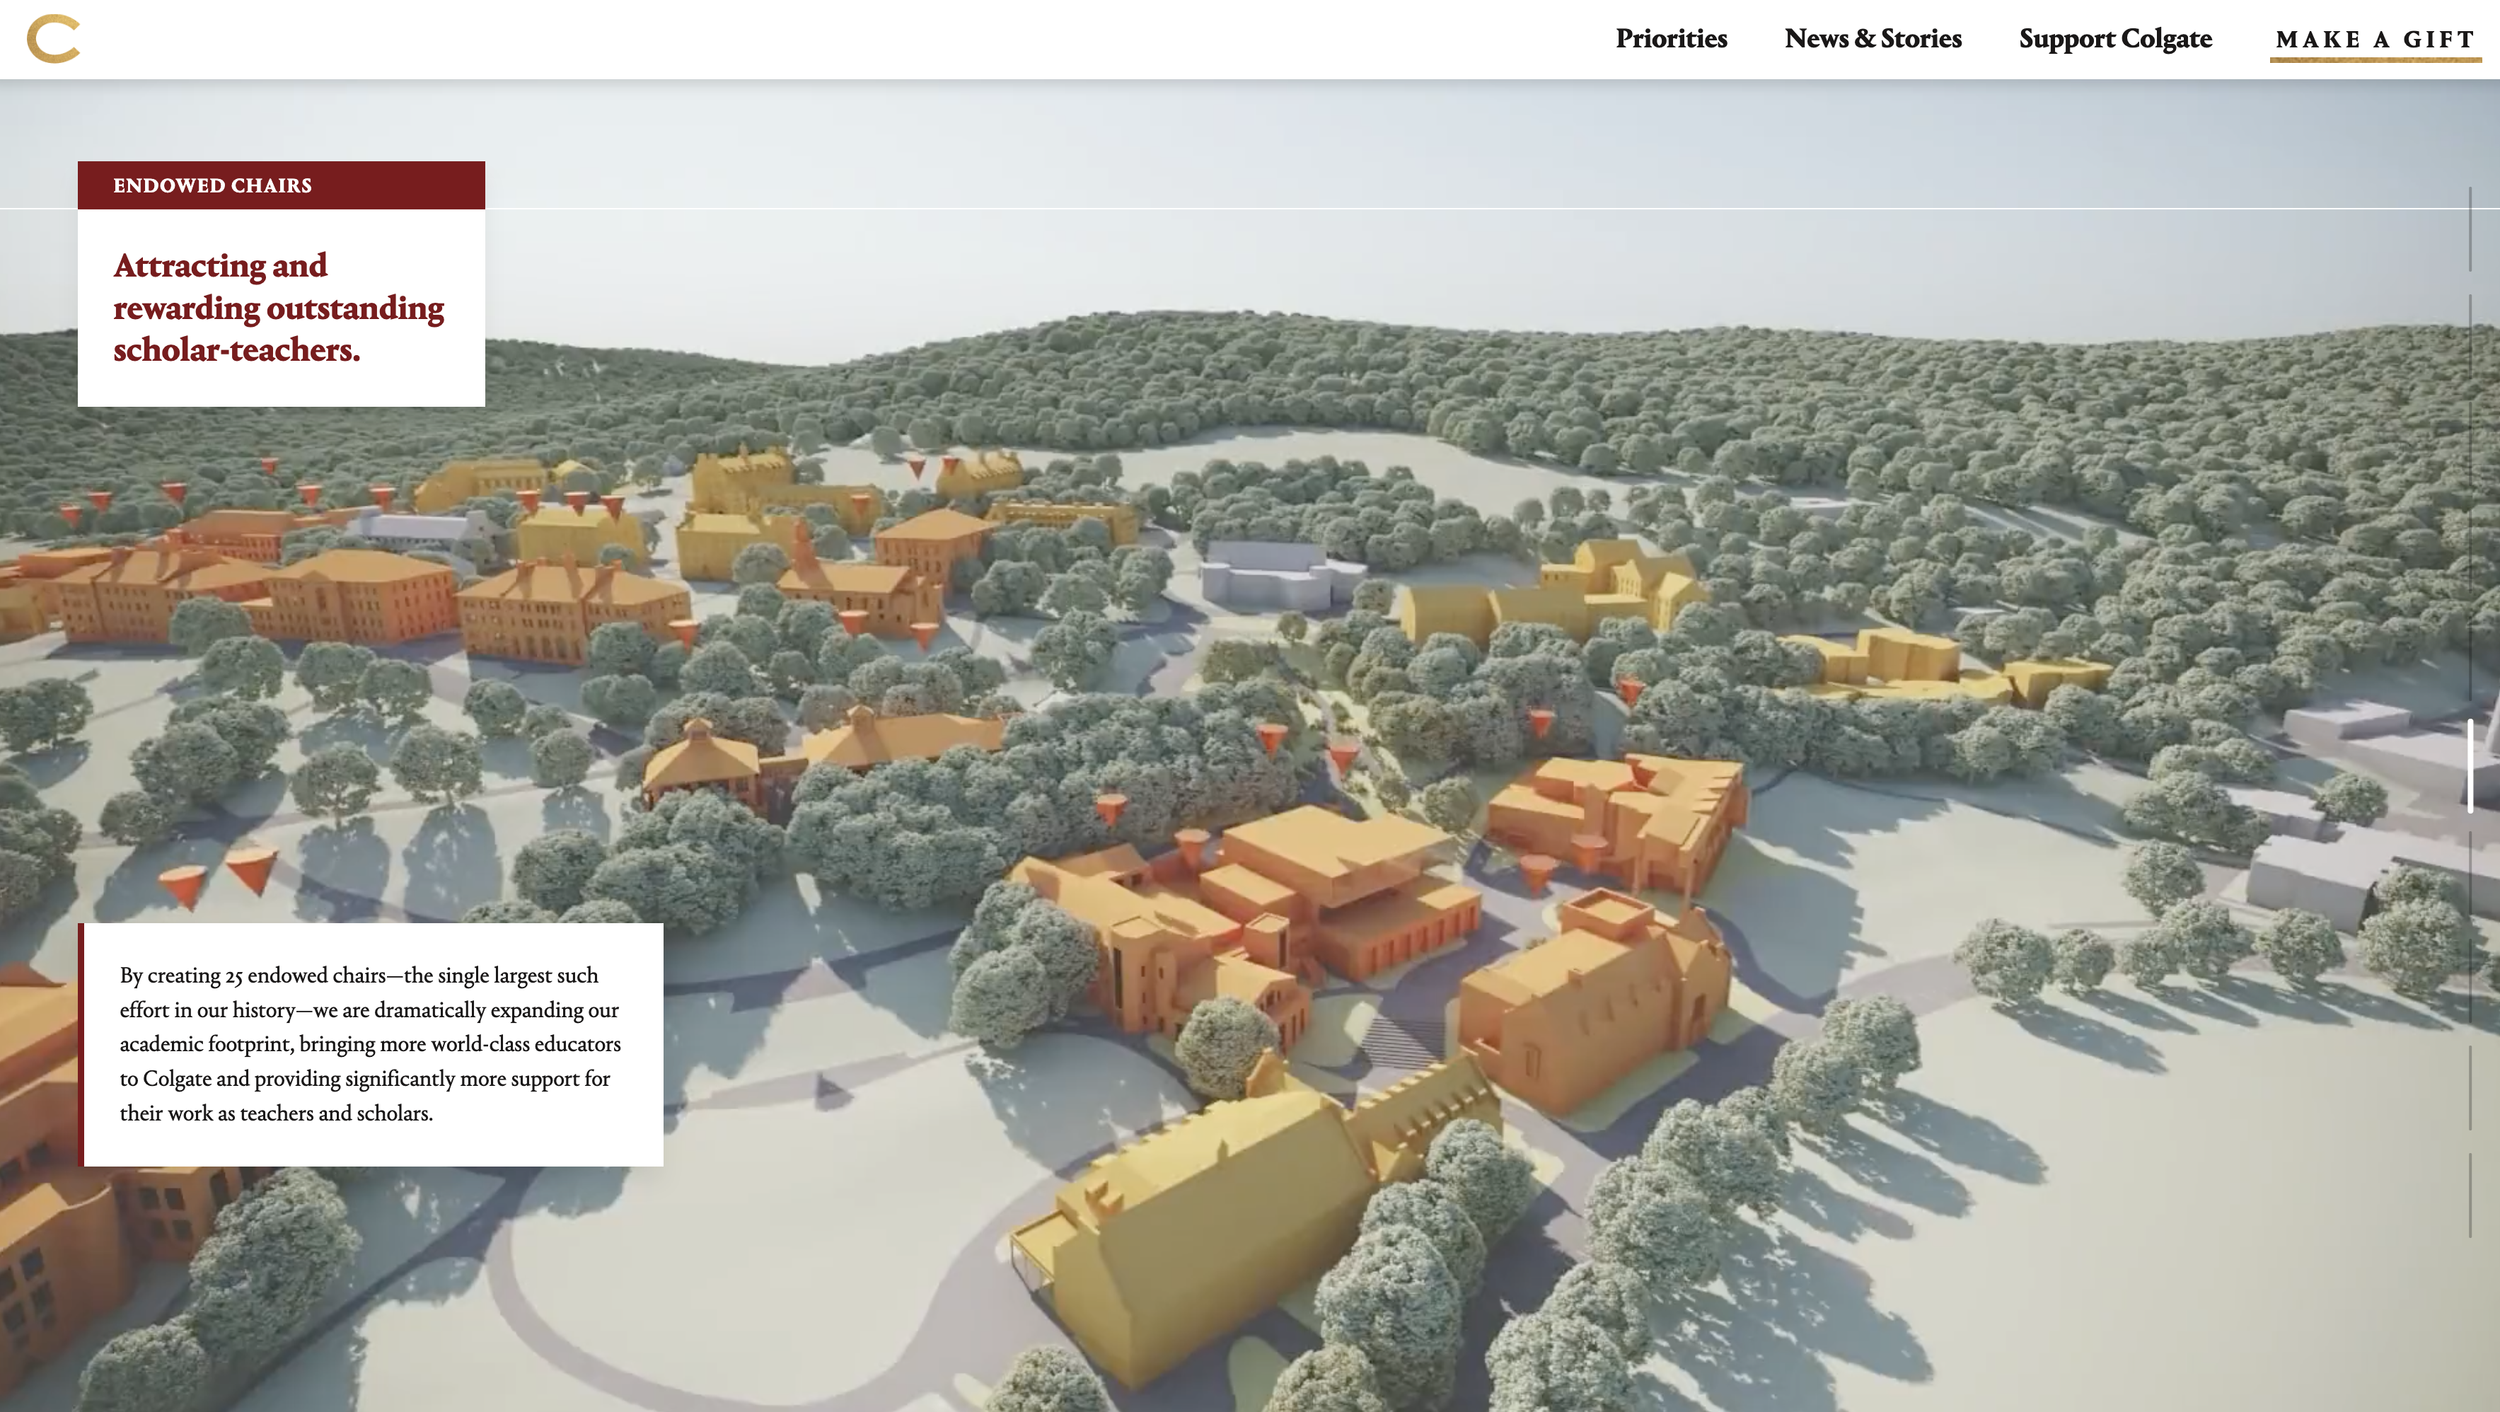Screen dimensions: 2500x1412
Task: Click the larger orange cone marker on left lawn
Action: click(253, 868)
